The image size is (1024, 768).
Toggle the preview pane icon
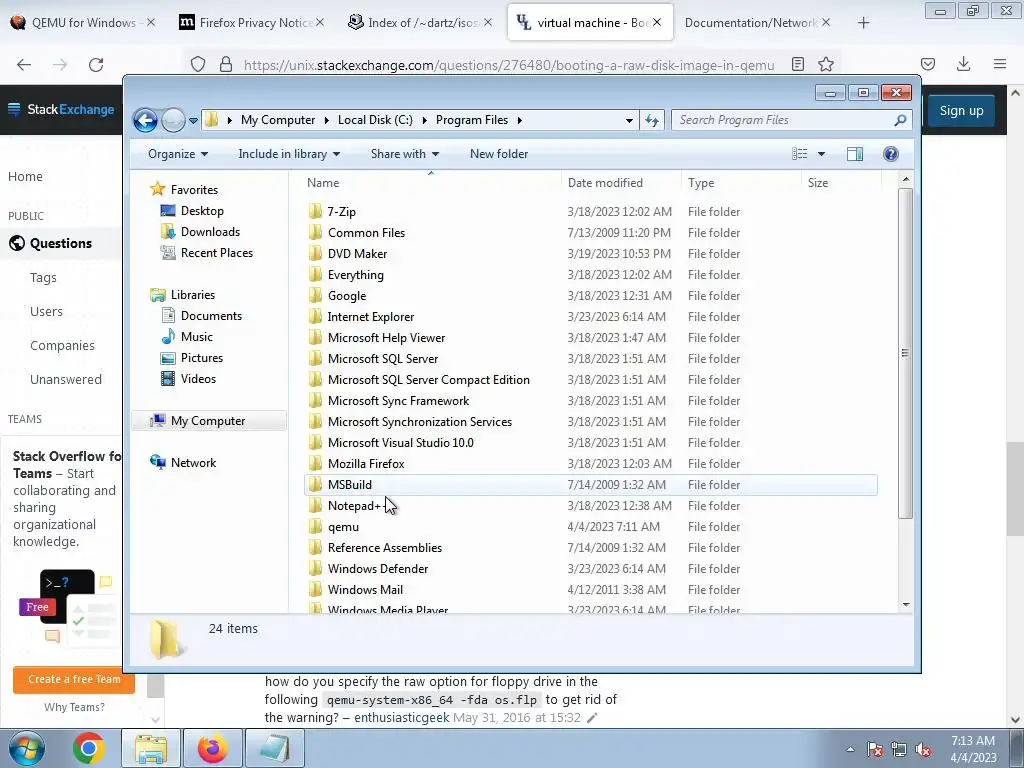855,154
